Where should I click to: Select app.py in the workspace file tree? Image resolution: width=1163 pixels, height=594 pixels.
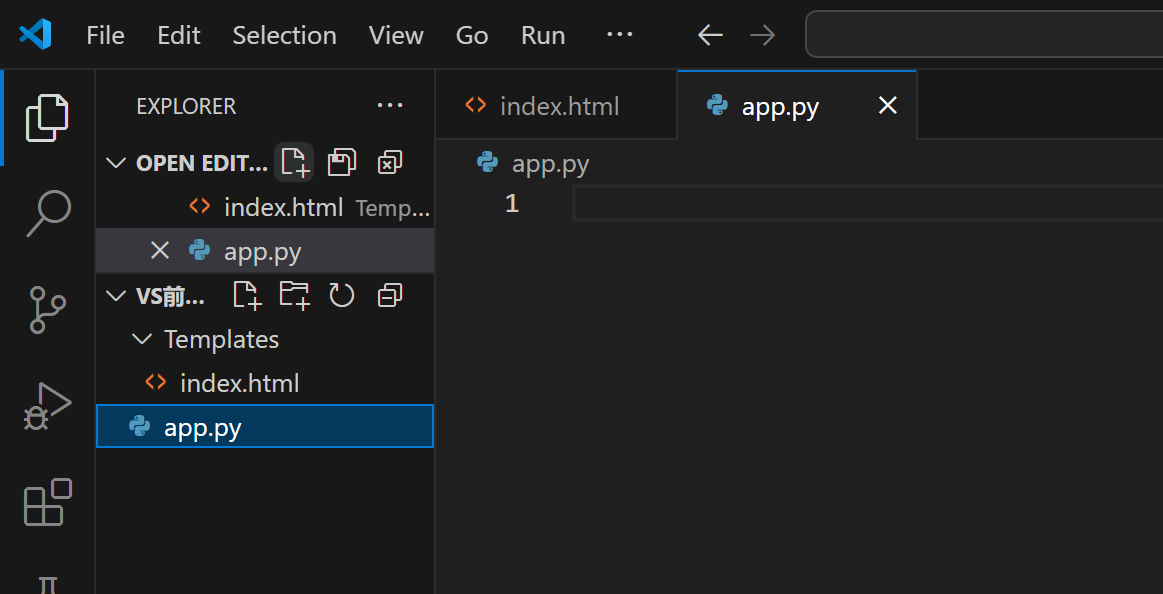pos(265,426)
